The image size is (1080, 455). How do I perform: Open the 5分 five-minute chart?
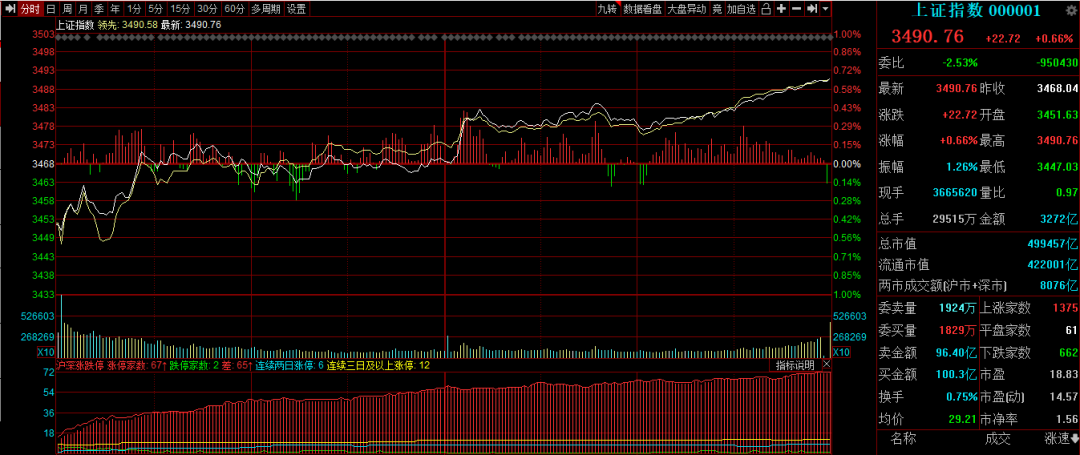pyautogui.click(x=156, y=9)
